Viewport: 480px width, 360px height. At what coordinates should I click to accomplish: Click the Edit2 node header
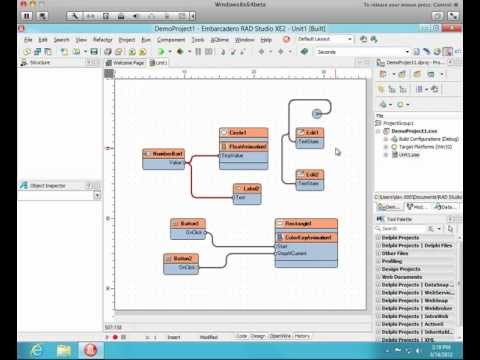[x=310, y=174]
